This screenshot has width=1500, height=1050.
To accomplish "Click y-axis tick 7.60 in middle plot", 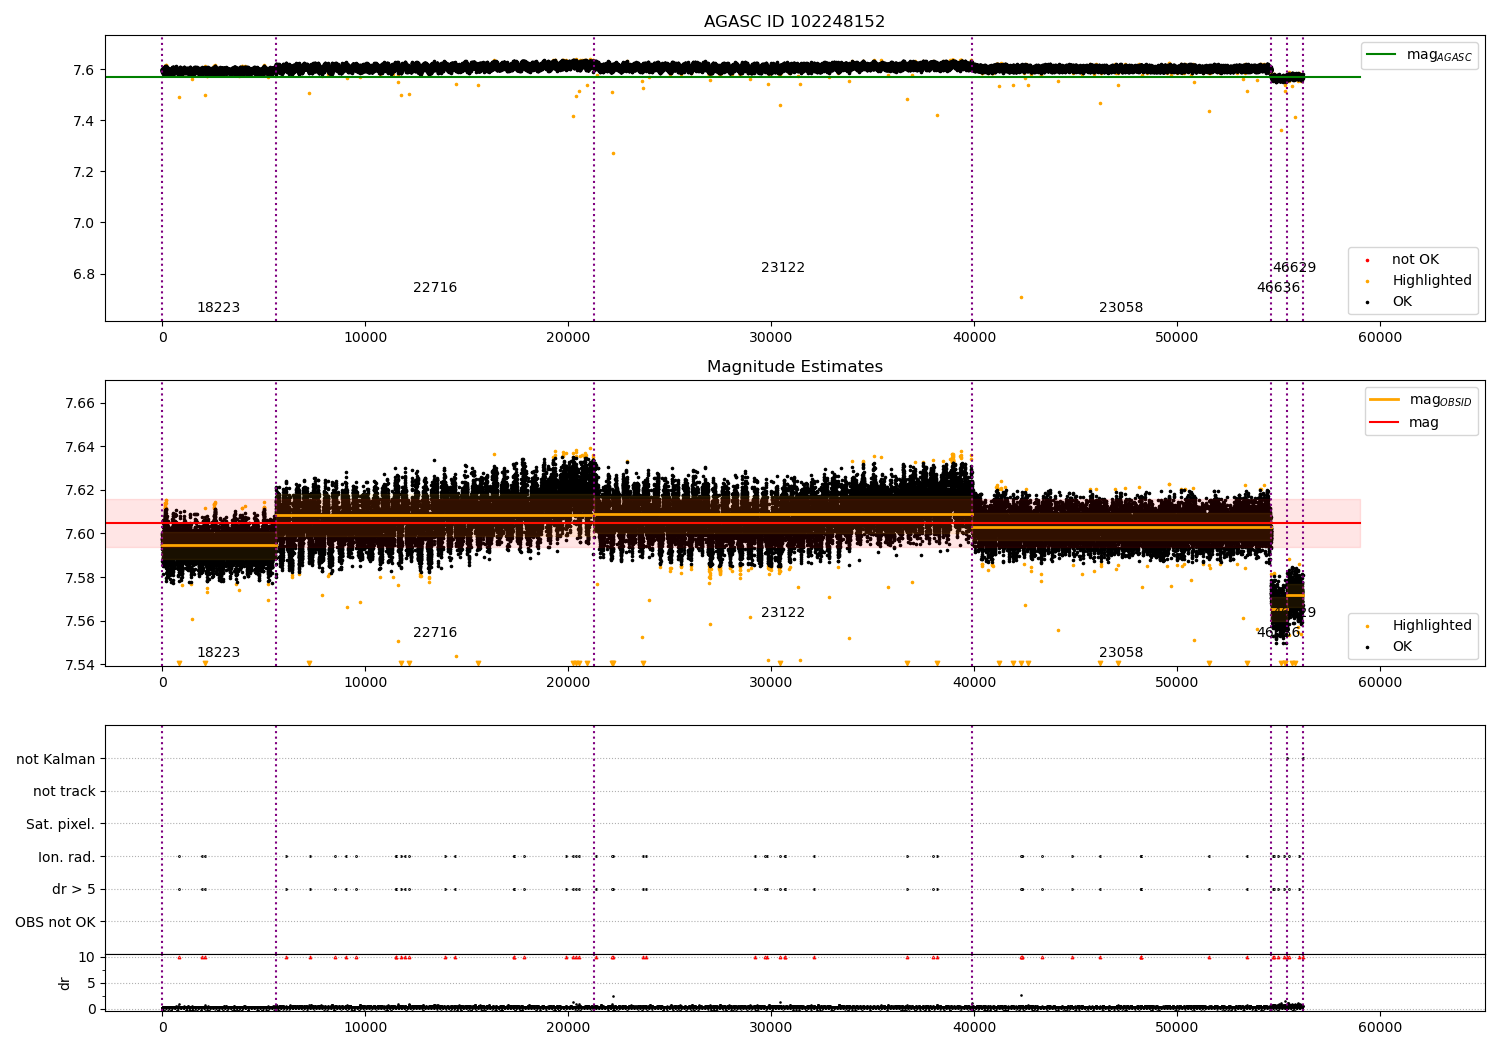I will pos(79,534).
